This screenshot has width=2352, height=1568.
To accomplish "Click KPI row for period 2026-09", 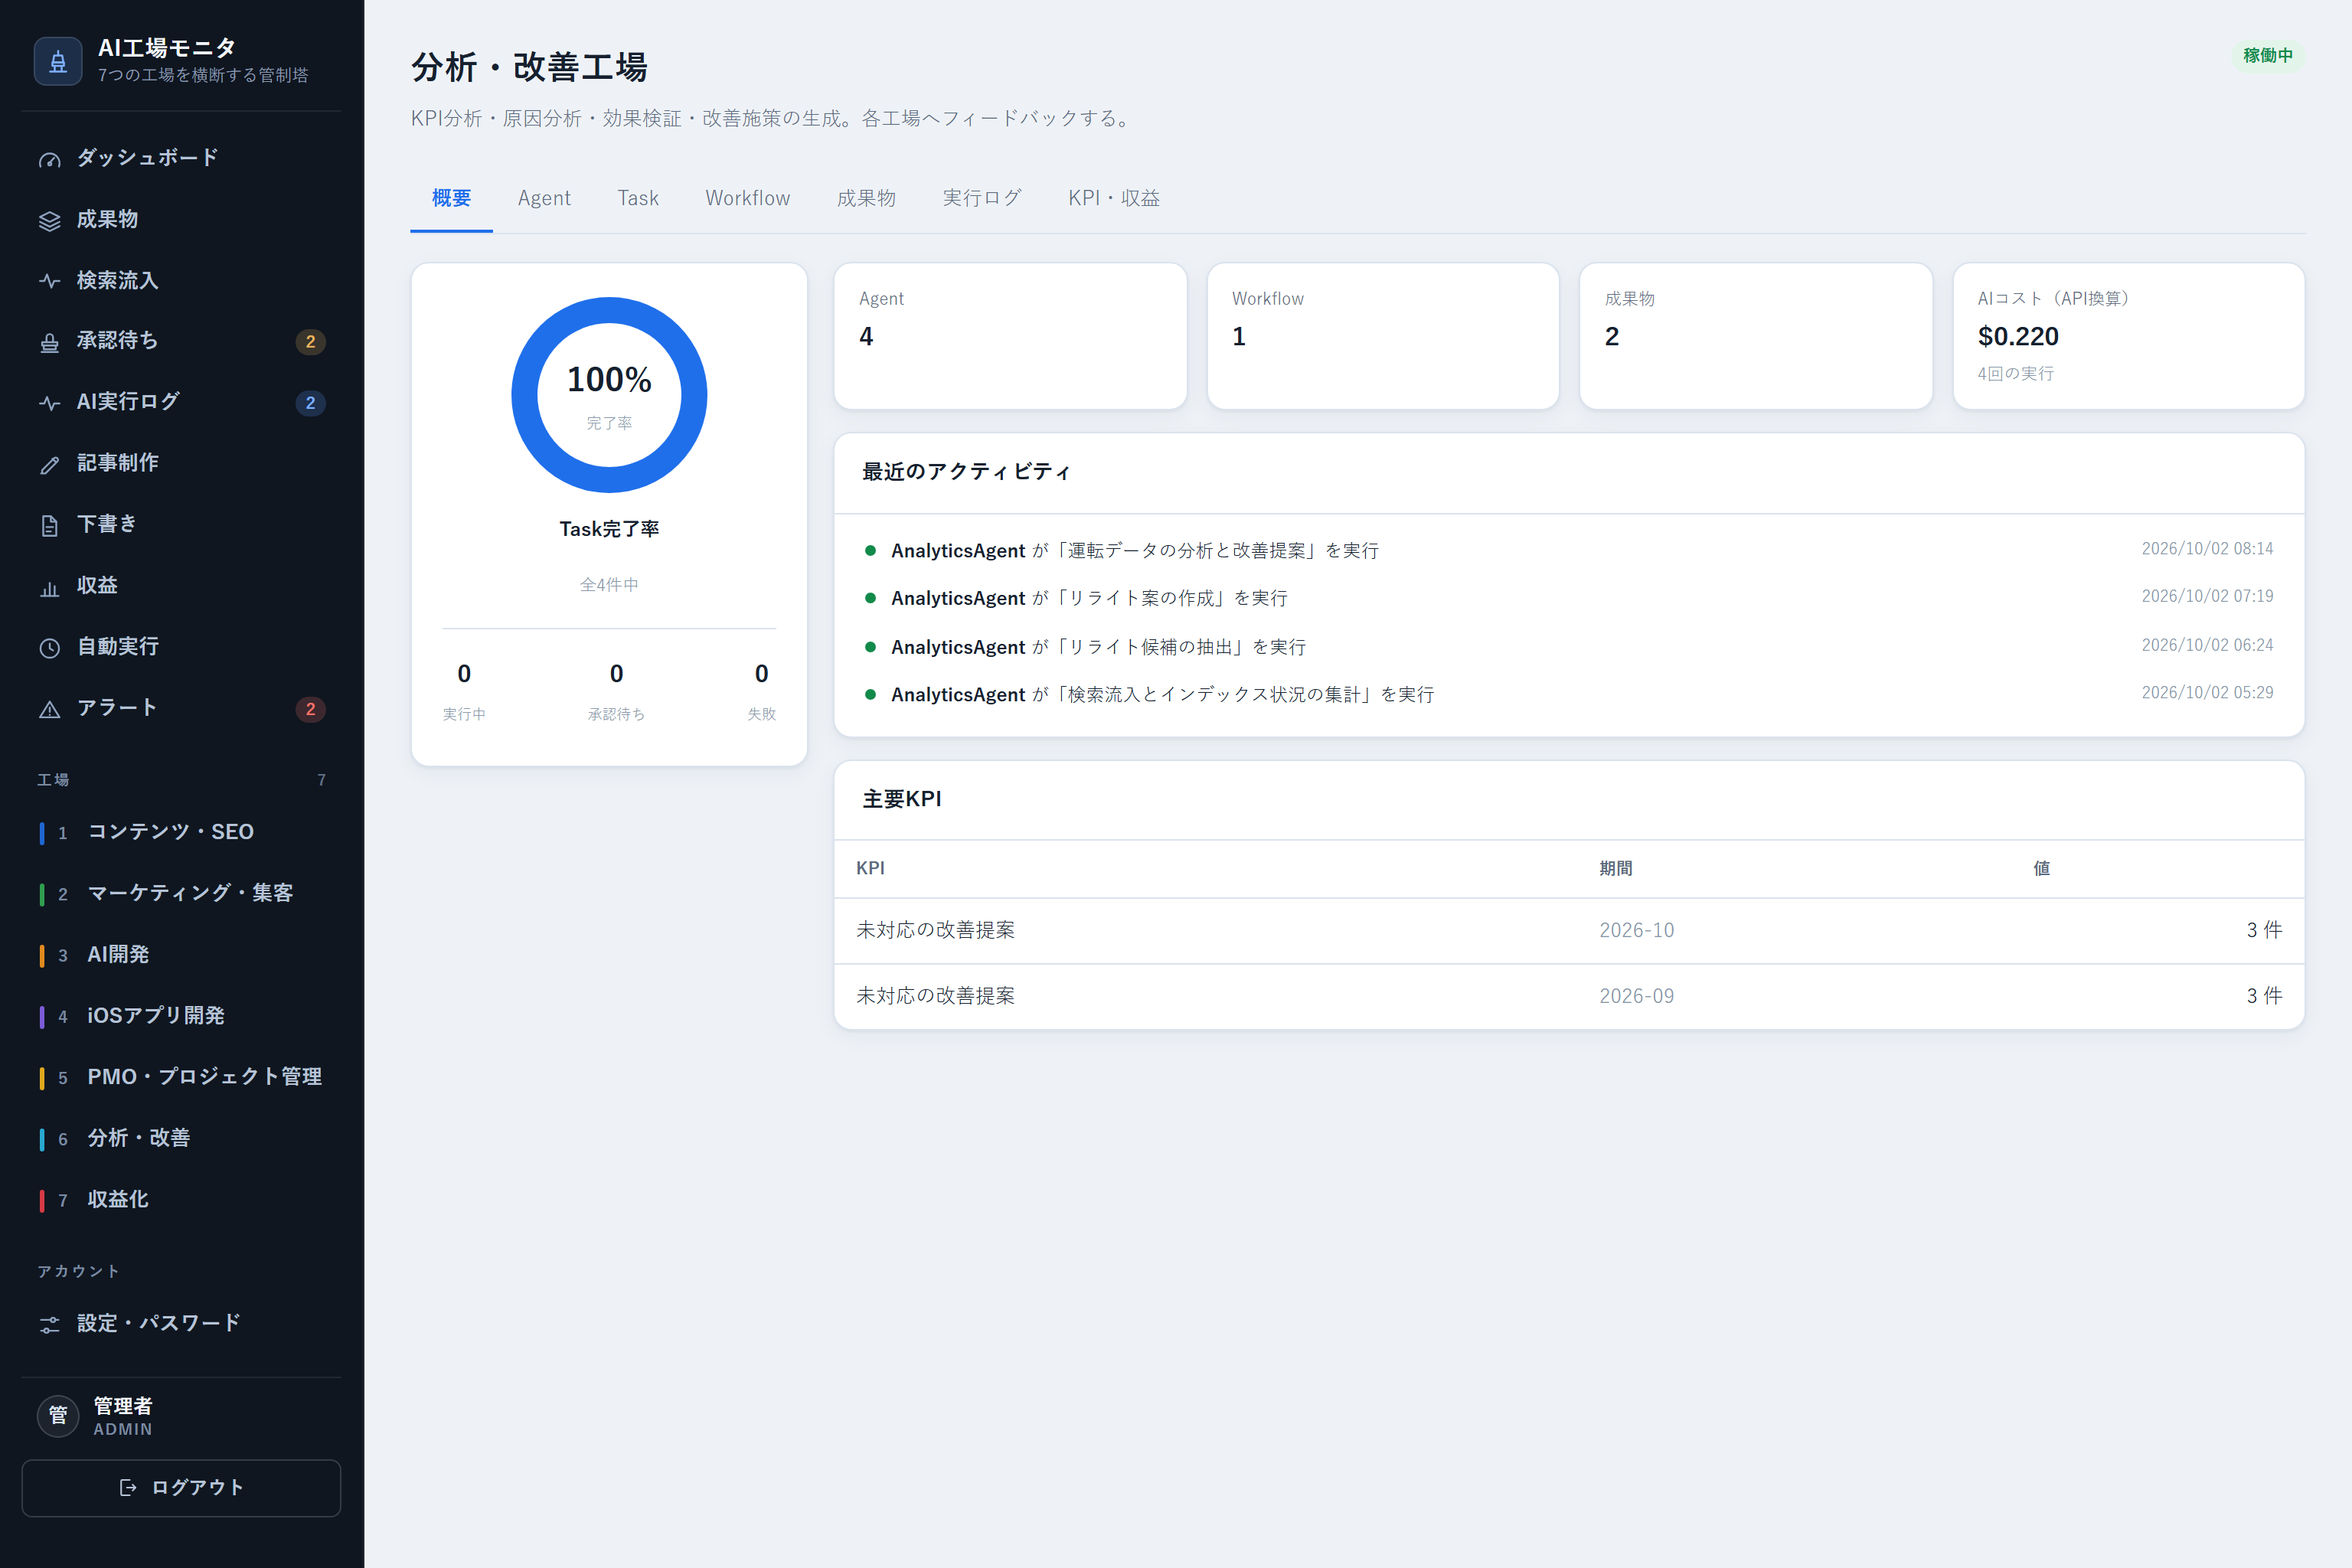I will click(x=1568, y=997).
